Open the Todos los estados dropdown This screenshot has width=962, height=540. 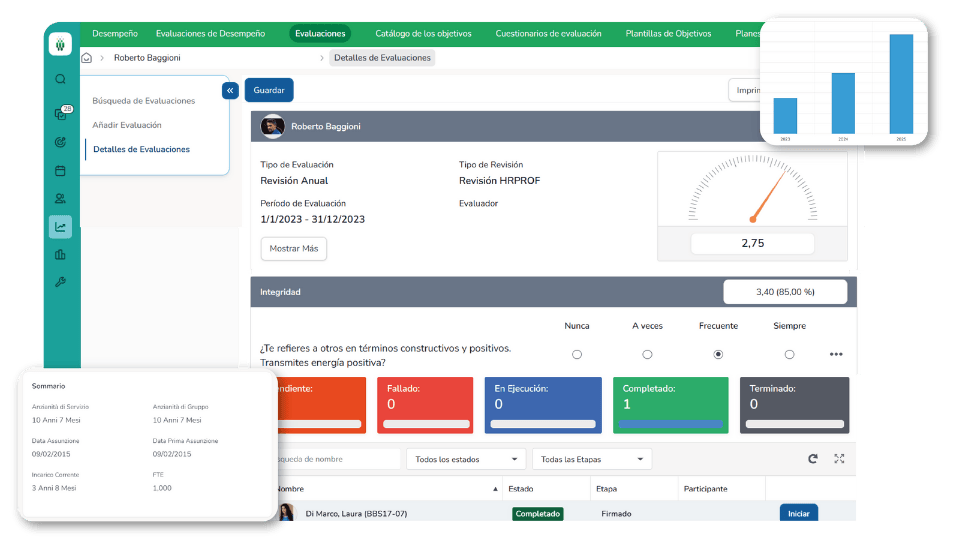(x=466, y=459)
